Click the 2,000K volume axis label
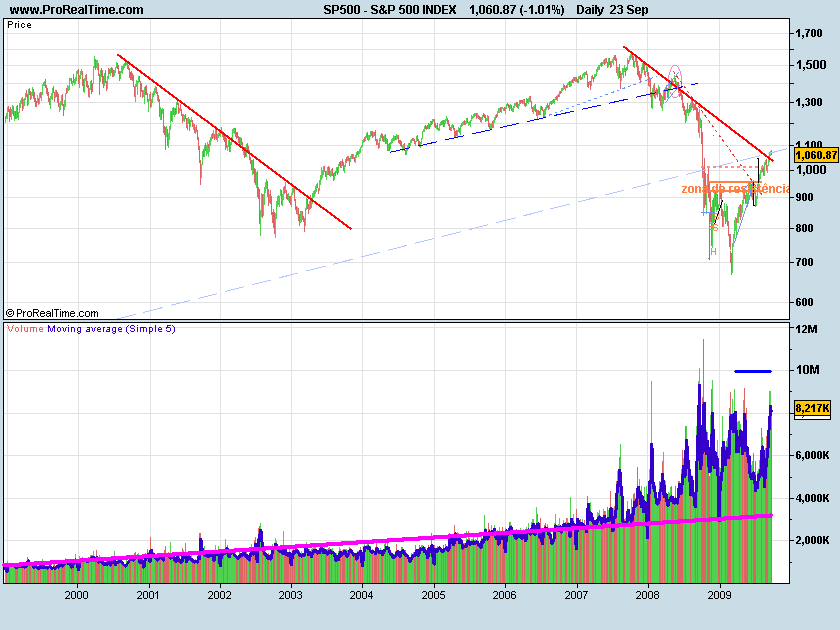Image resolution: width=840 pixels, height=630 pixels. point(813,540)
